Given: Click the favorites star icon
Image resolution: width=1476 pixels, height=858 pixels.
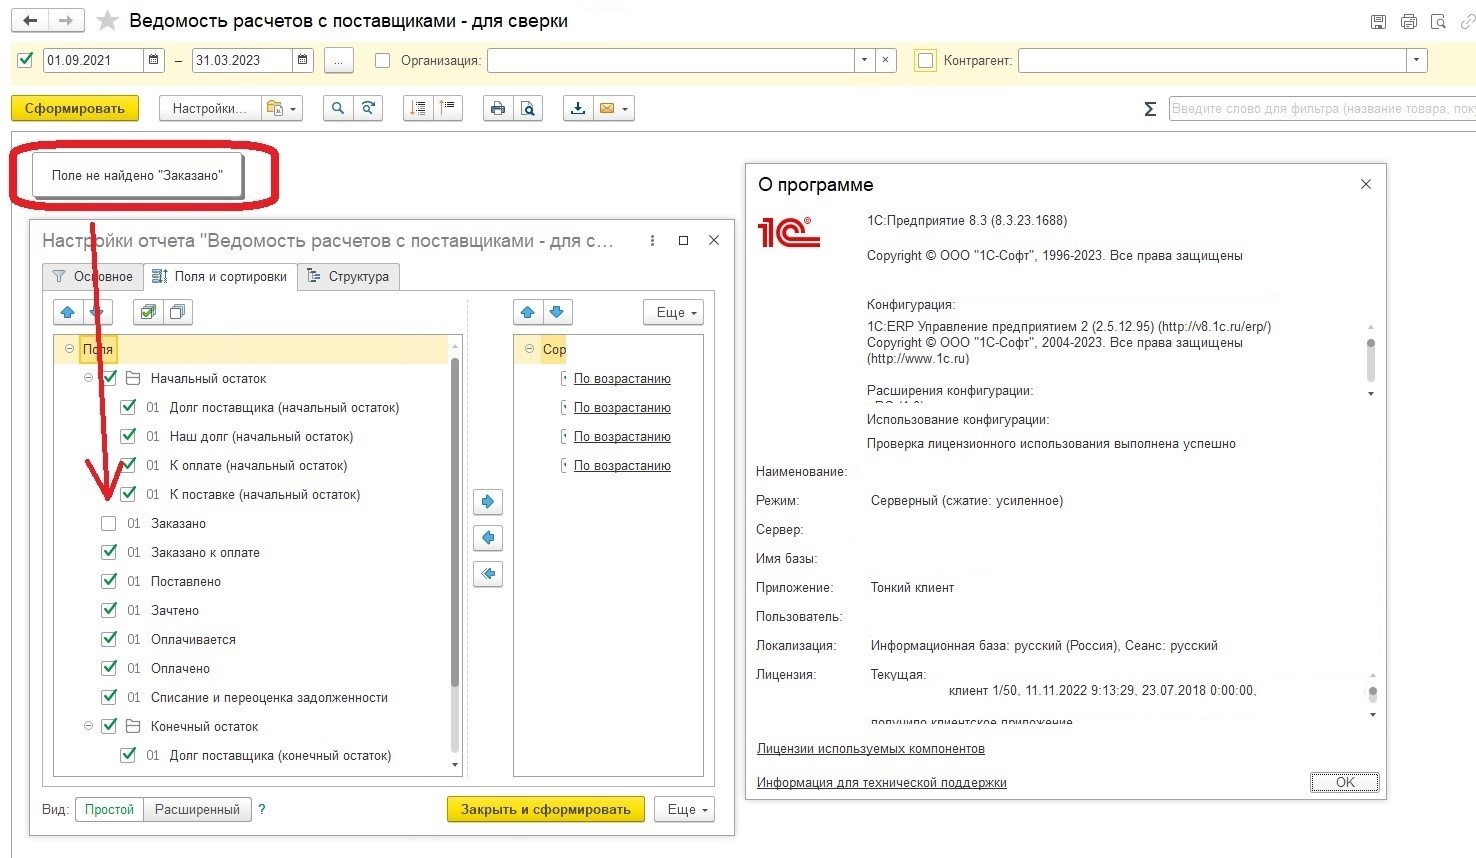Looking at the screenshot, I should (107, 21).
